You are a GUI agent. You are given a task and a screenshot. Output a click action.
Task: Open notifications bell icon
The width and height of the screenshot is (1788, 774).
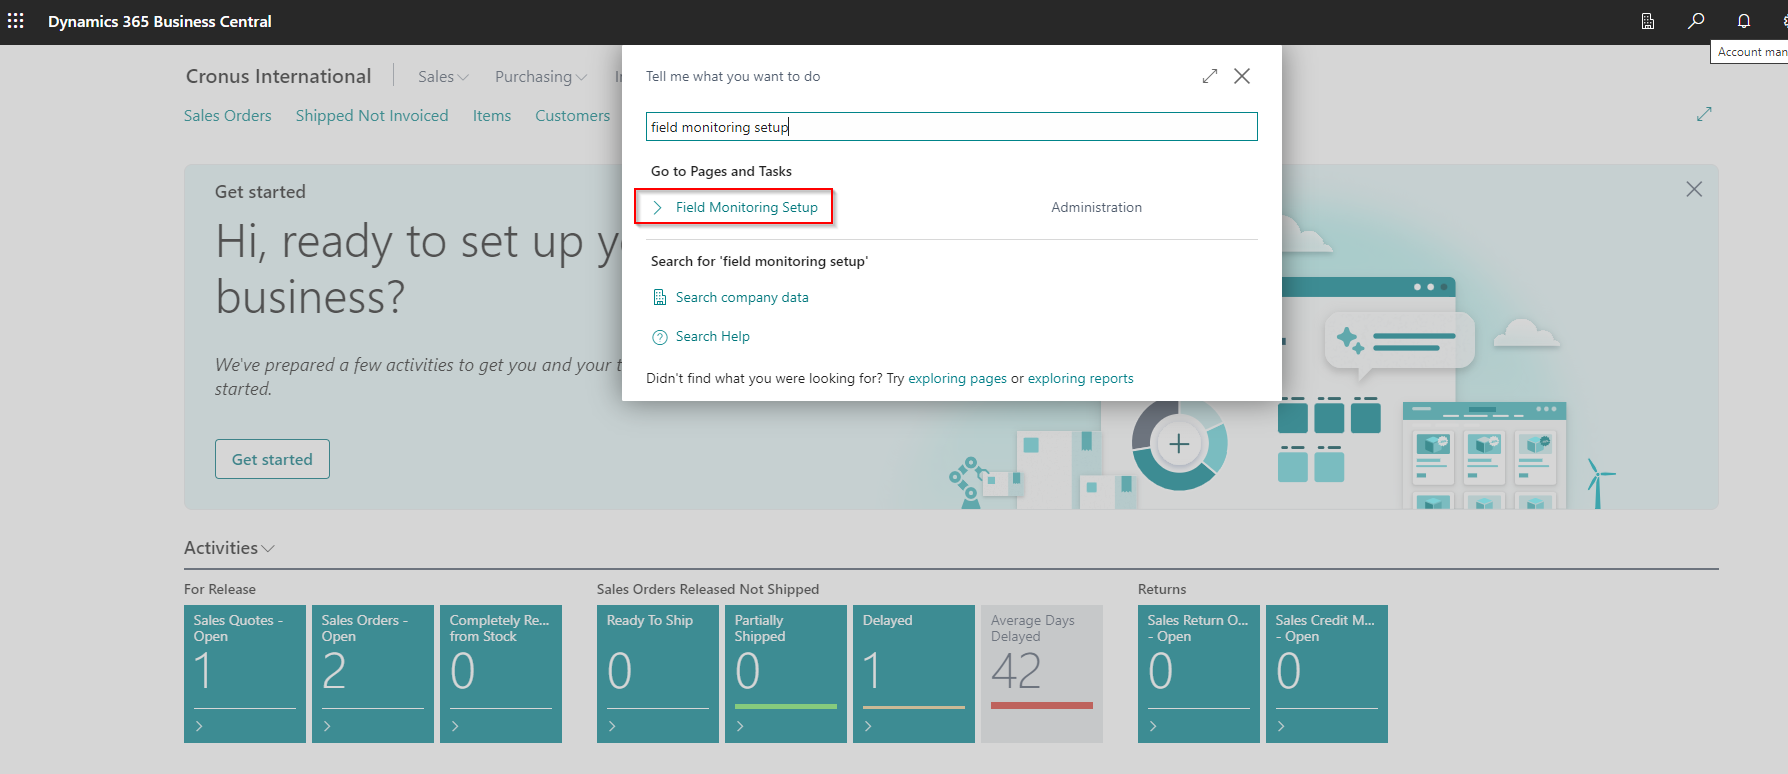click(x=1744, y=21)
